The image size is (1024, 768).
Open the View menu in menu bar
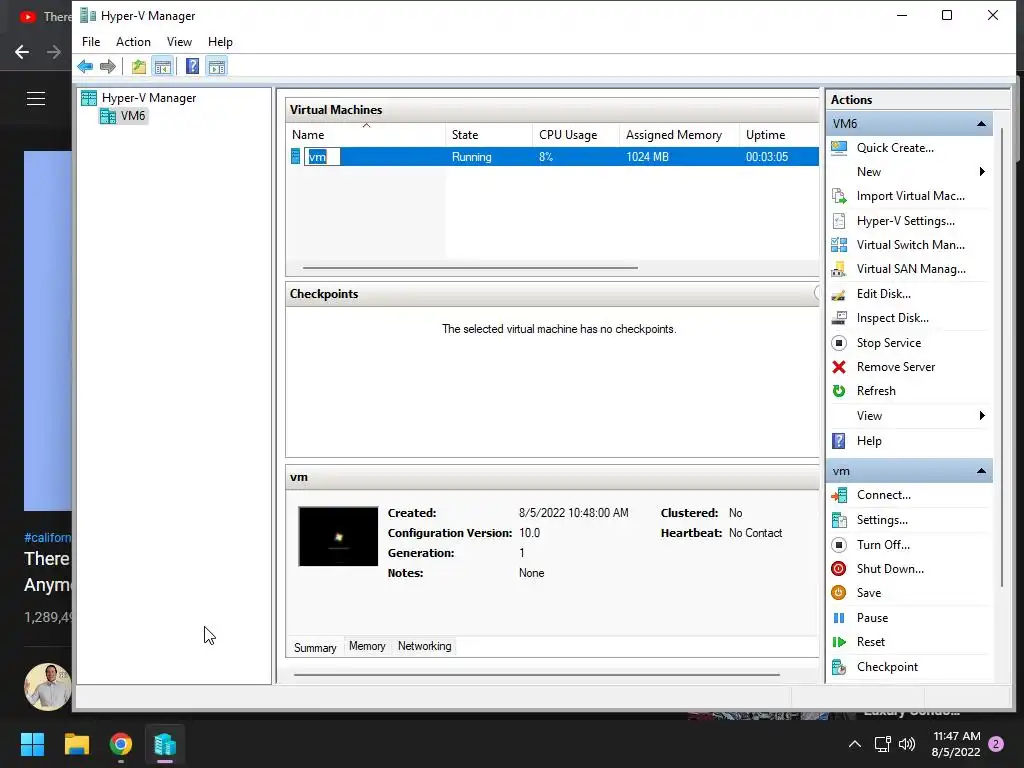(179, 42)
